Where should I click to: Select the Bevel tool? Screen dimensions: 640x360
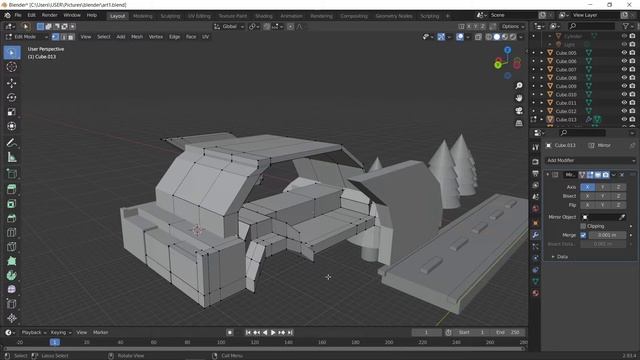coord(11,218)
